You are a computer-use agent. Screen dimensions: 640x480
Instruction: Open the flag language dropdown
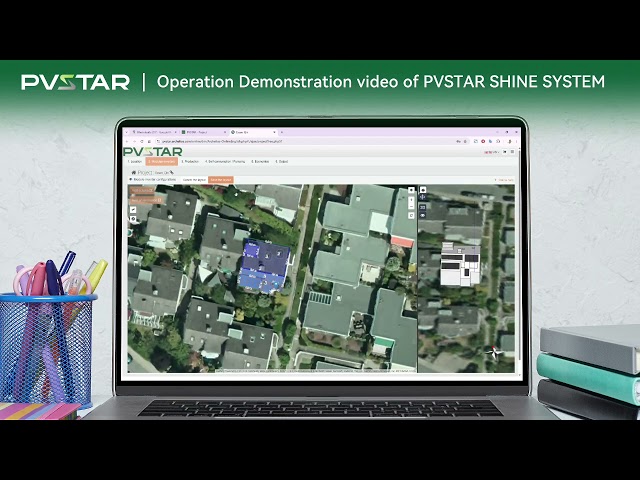pos(491,152)
